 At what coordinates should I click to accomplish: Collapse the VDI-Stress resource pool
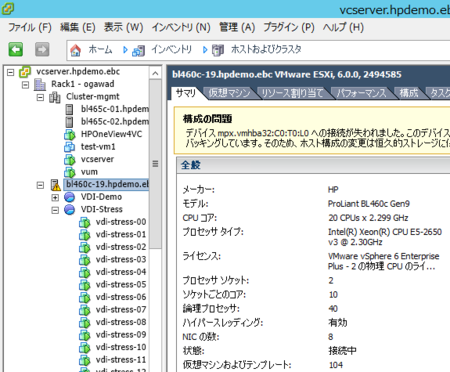coord(55,210)
